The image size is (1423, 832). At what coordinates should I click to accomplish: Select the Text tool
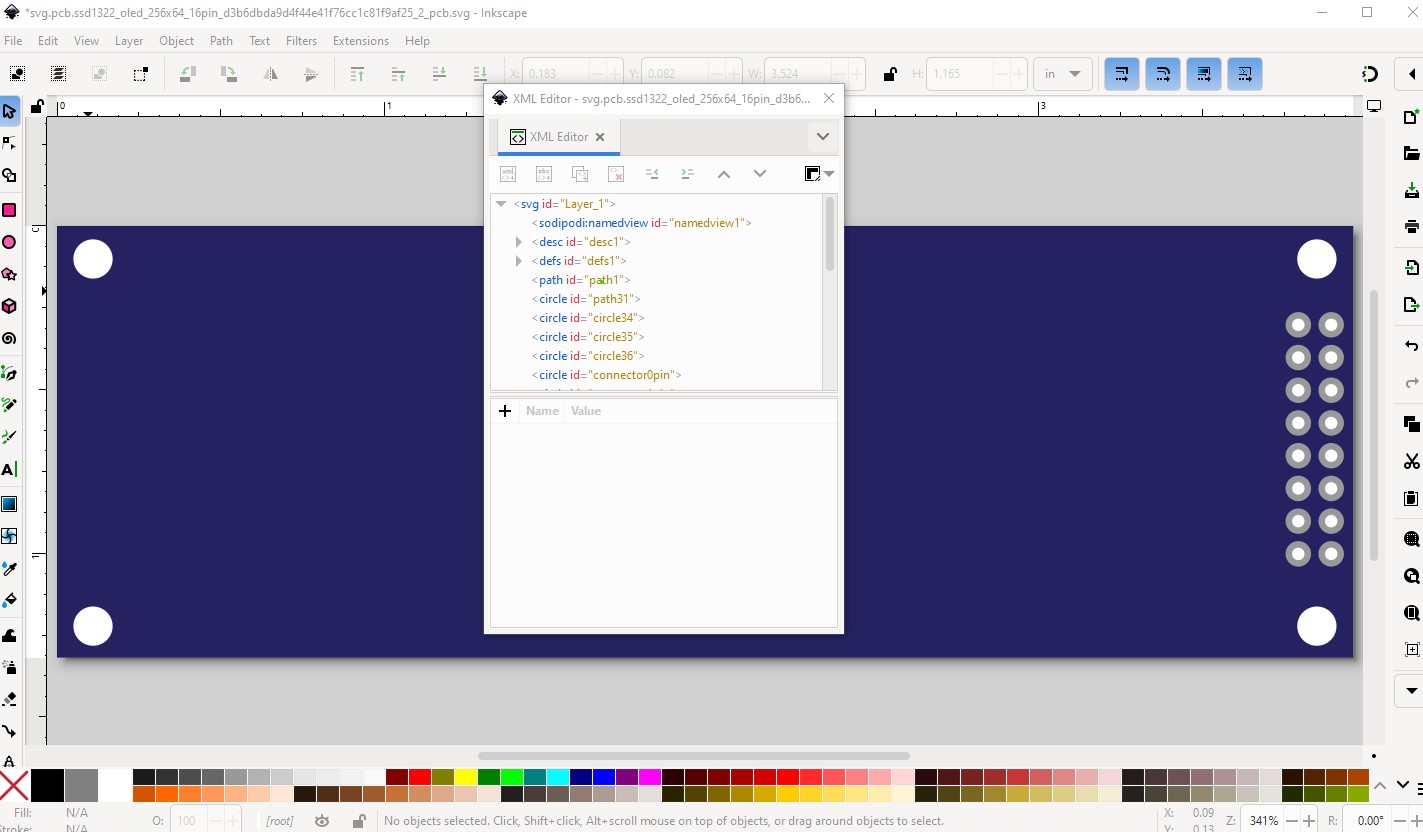click(9, 469)
